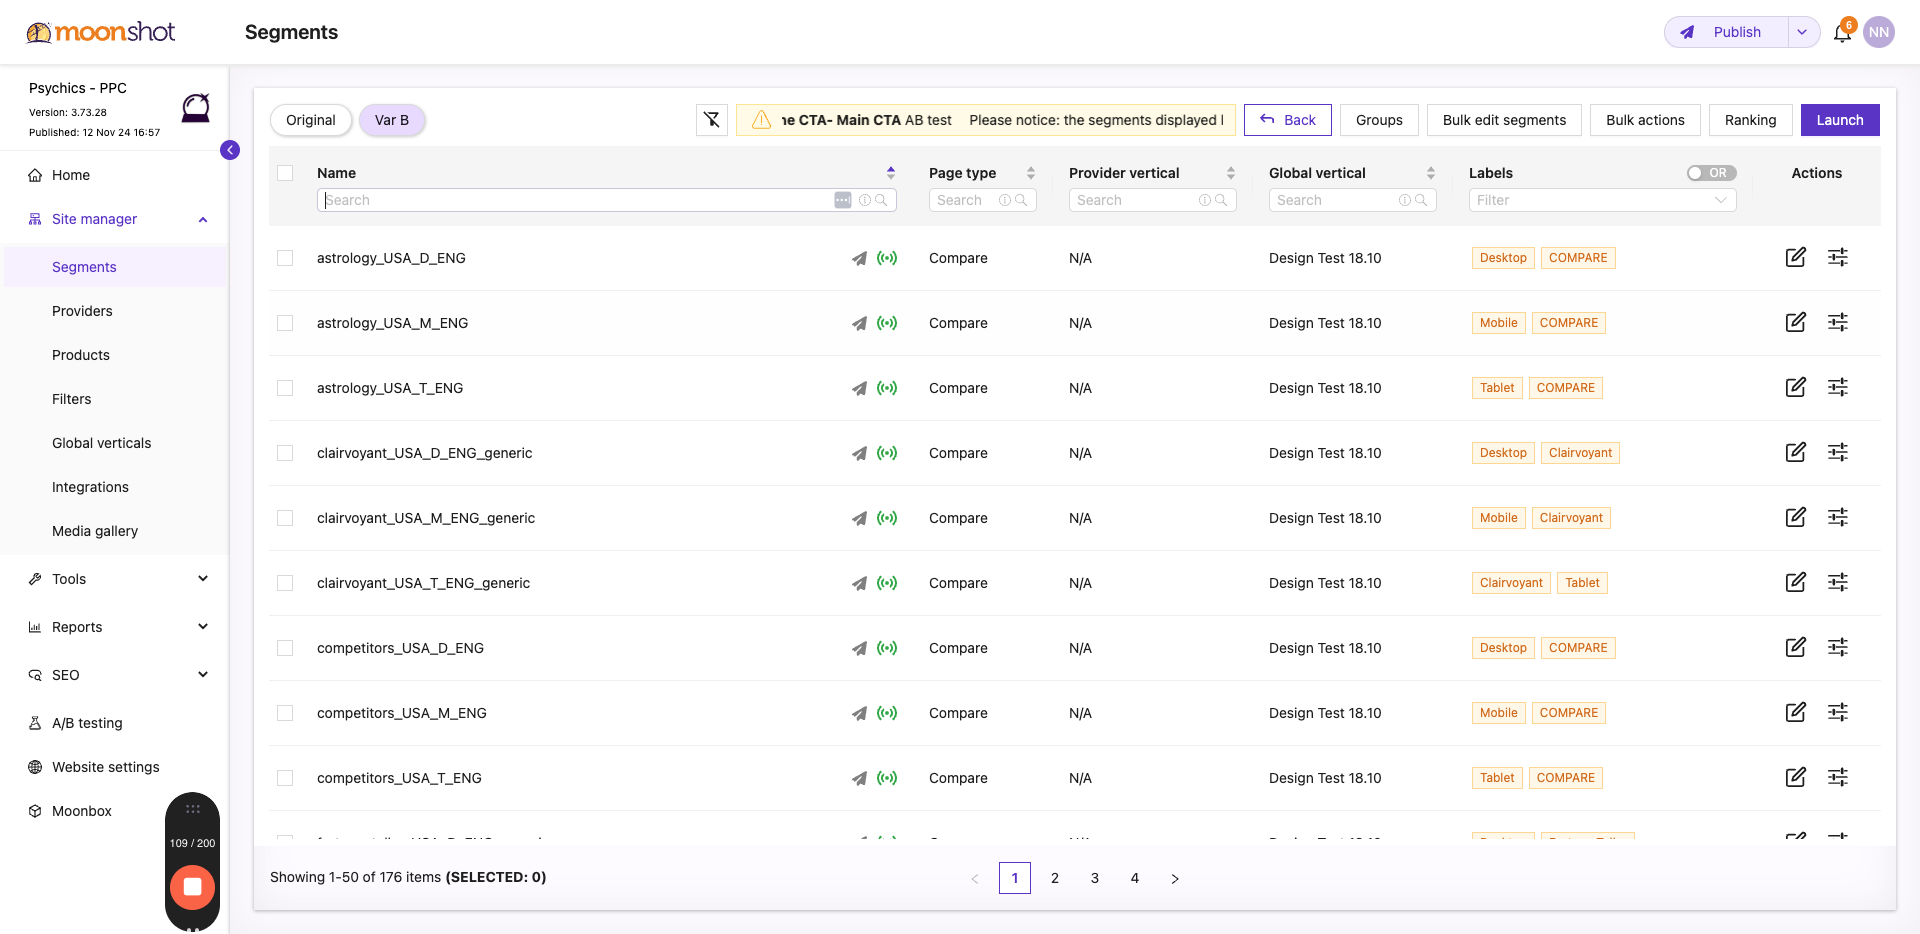Open Providers in sidebar
This screenshot has height=934, width=1920.
pyautogui.click(x=82, y=311)
